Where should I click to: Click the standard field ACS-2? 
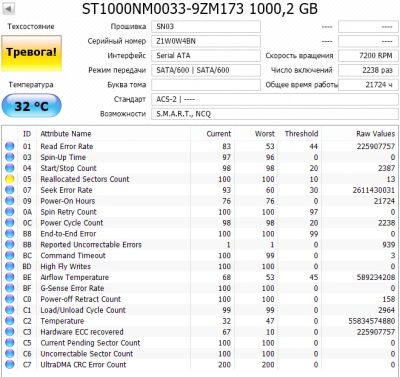pos(275,99)
